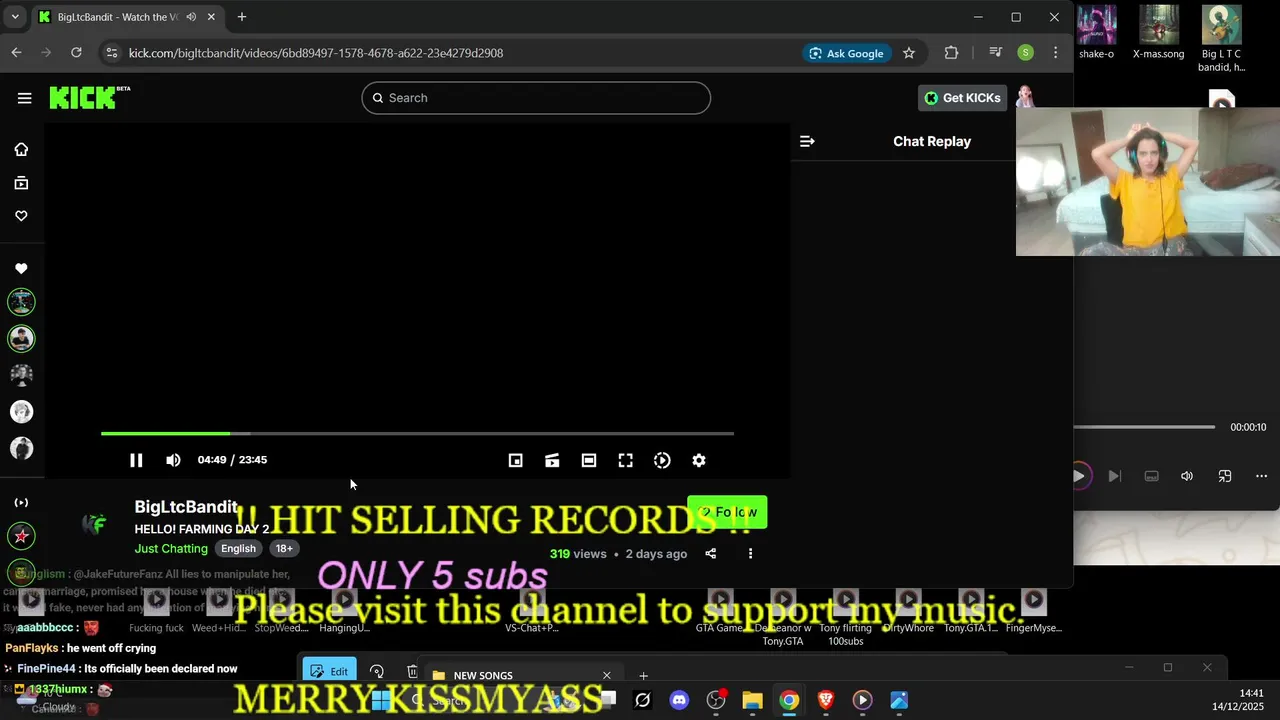Open Discord from the taskbar
This screenshot has height=720, width=1280.
pos(679,700)
